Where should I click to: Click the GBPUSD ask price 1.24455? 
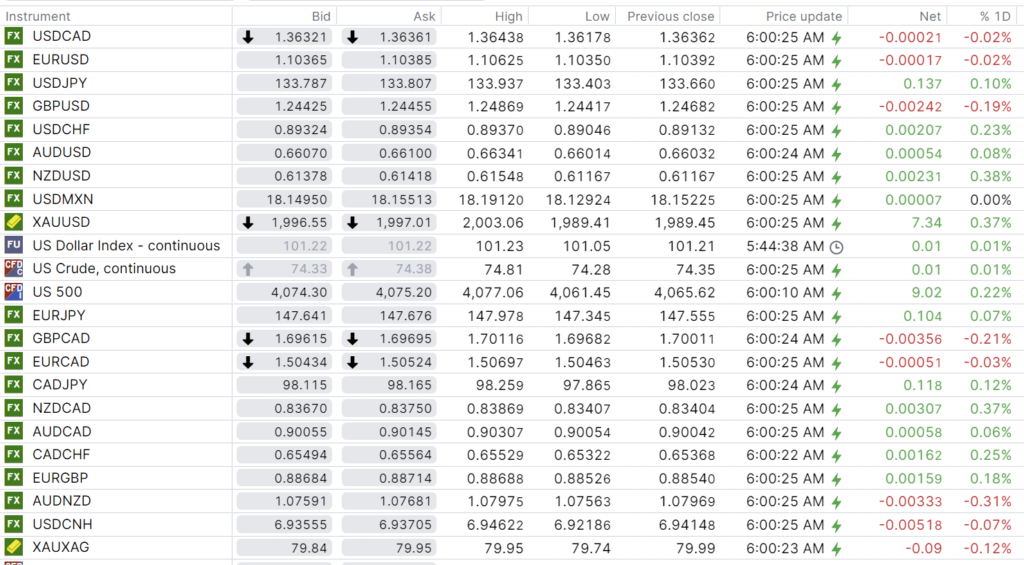click(406, 106)
